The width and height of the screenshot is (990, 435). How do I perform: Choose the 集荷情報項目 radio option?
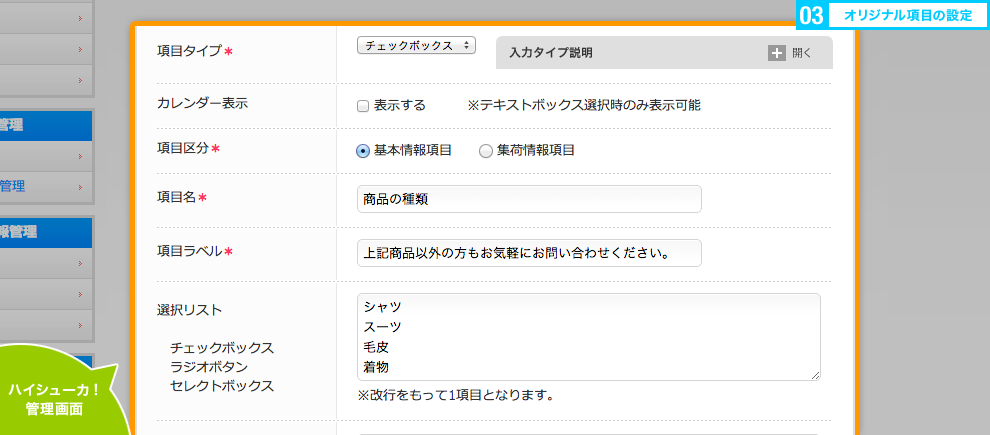(x=486, y=151)
